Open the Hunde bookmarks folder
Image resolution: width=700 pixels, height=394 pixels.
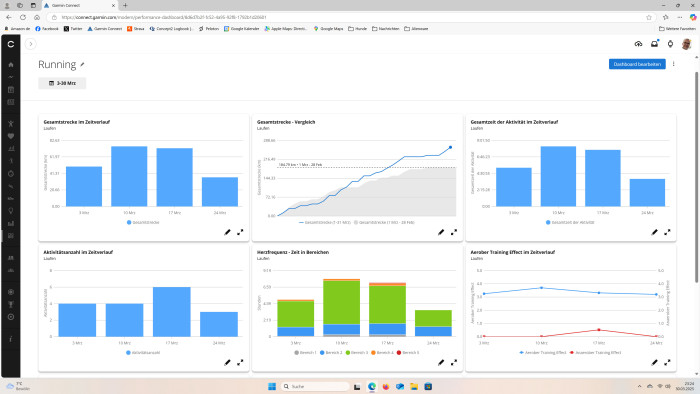(358, 29)
